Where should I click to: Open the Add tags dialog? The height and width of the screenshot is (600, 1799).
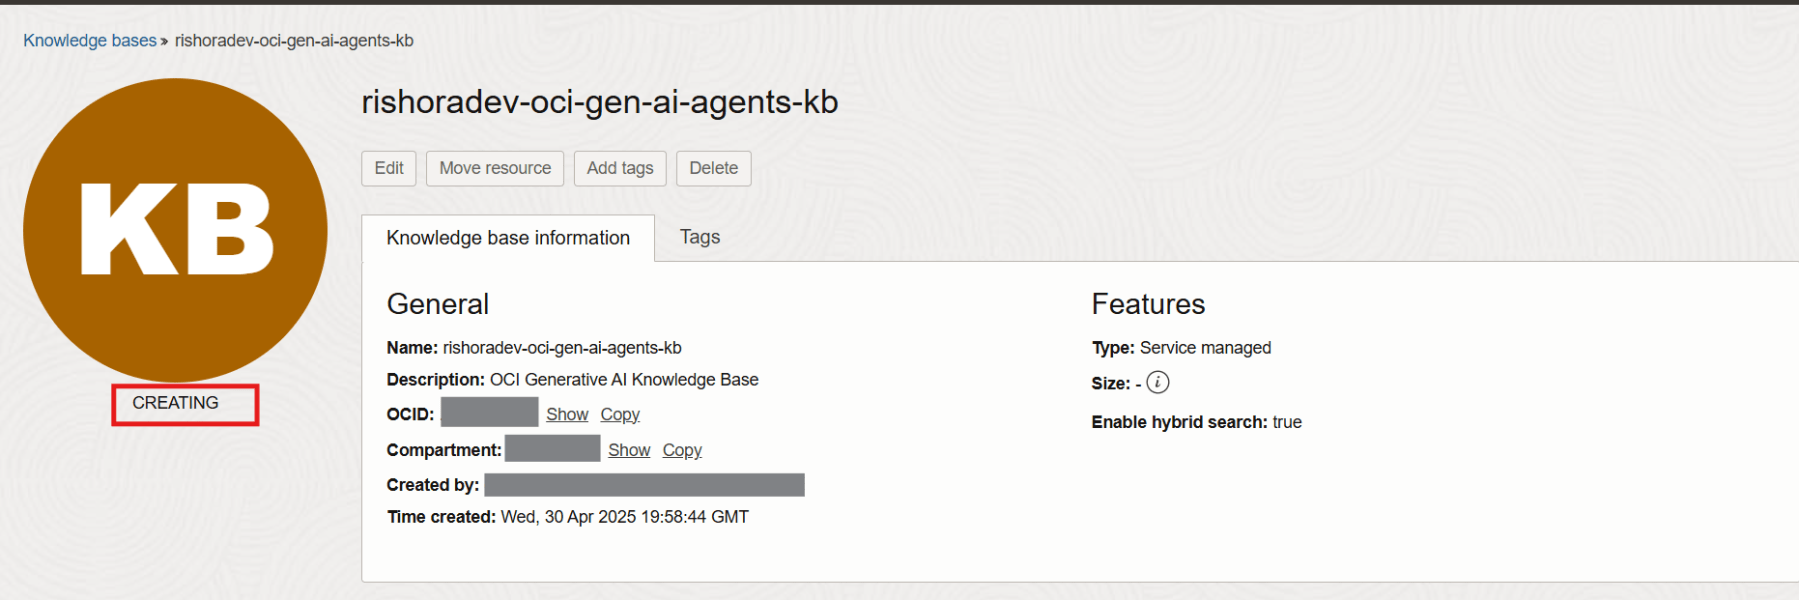[620, 168]
